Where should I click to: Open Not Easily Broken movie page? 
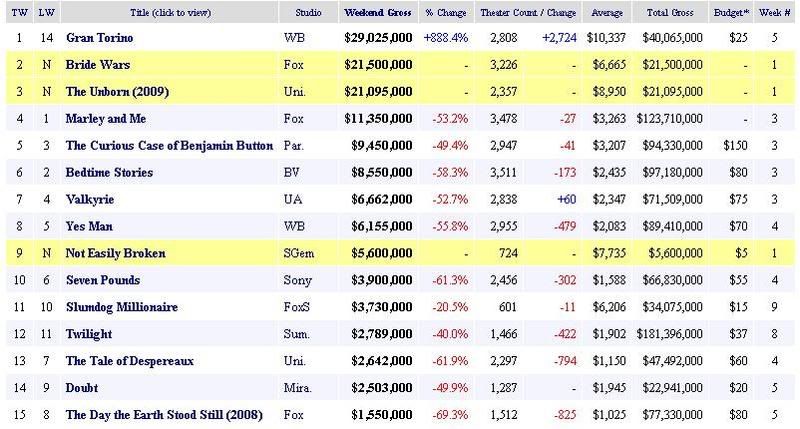(118, 253)
